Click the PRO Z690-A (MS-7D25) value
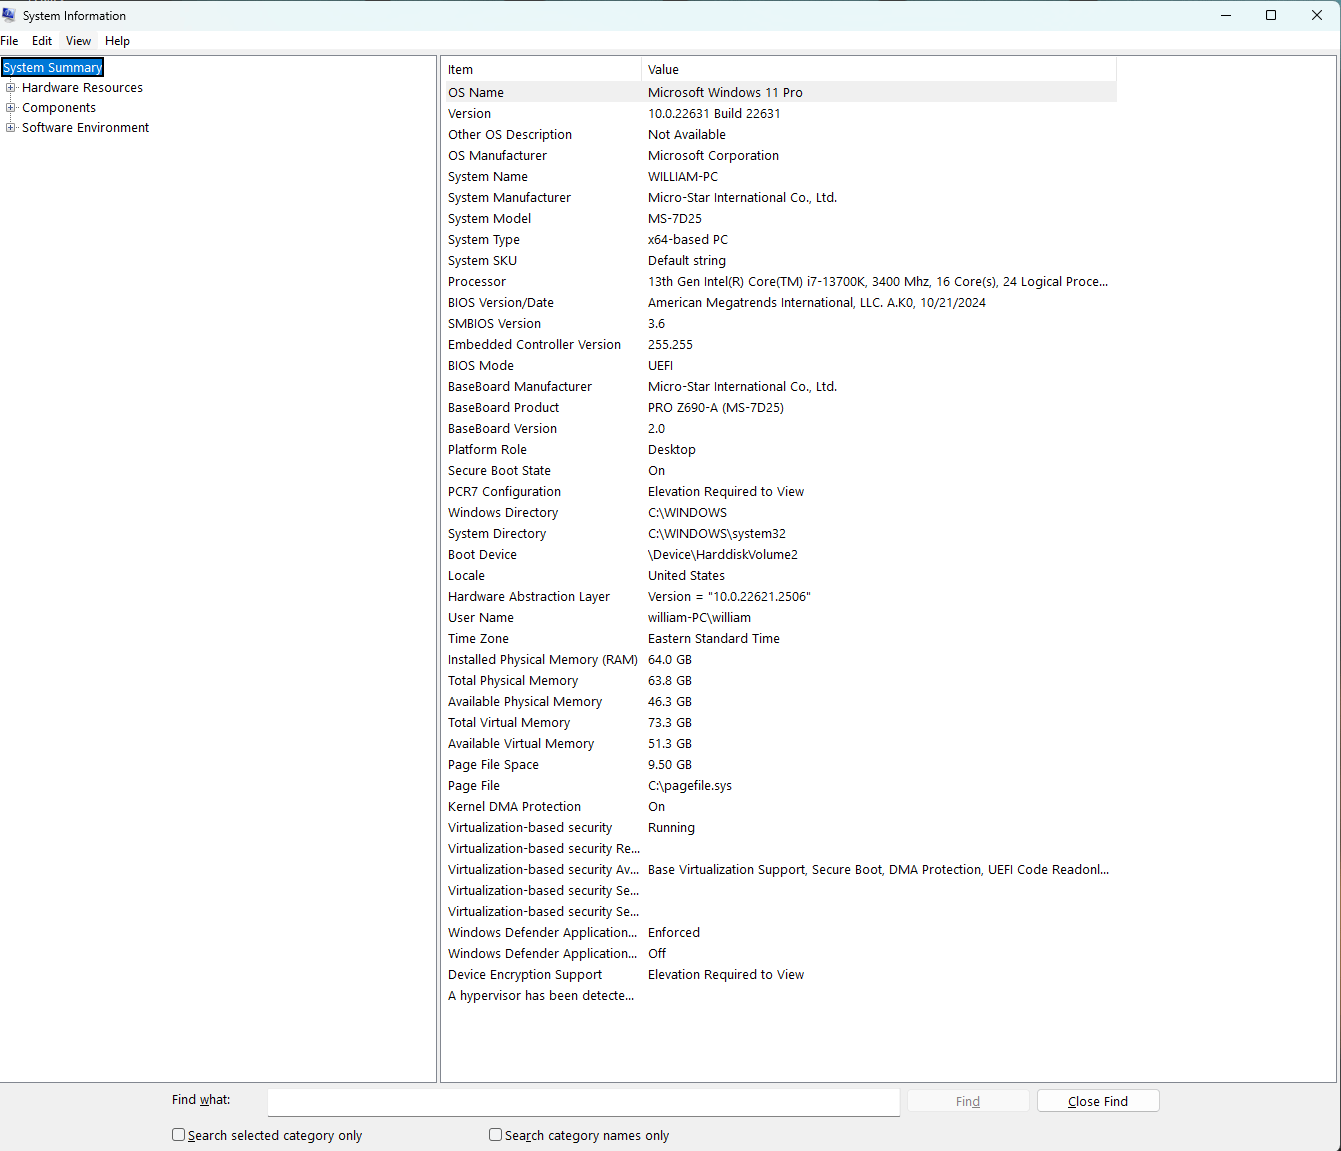This screenshot has height=1151, width=1341. (716, 407)
